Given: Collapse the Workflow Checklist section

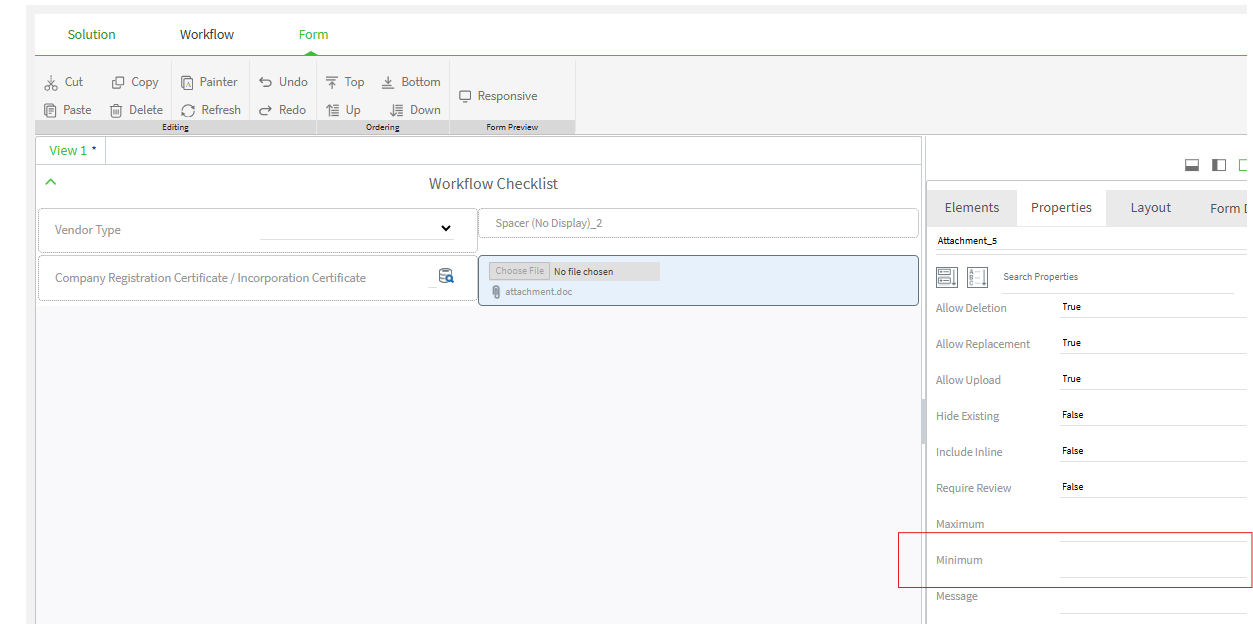Looking at the screenshot, I should coord(51,182).
